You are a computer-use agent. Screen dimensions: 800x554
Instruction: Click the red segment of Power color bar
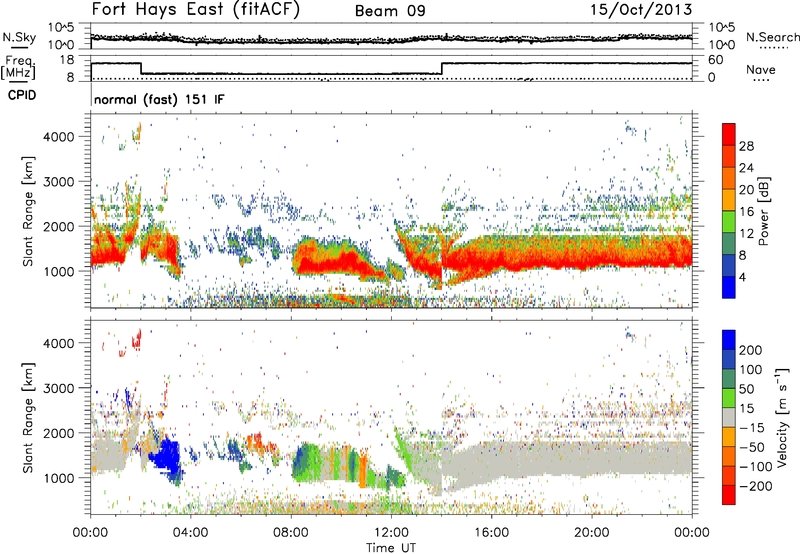pyautogui.click(x=729, y=135)
